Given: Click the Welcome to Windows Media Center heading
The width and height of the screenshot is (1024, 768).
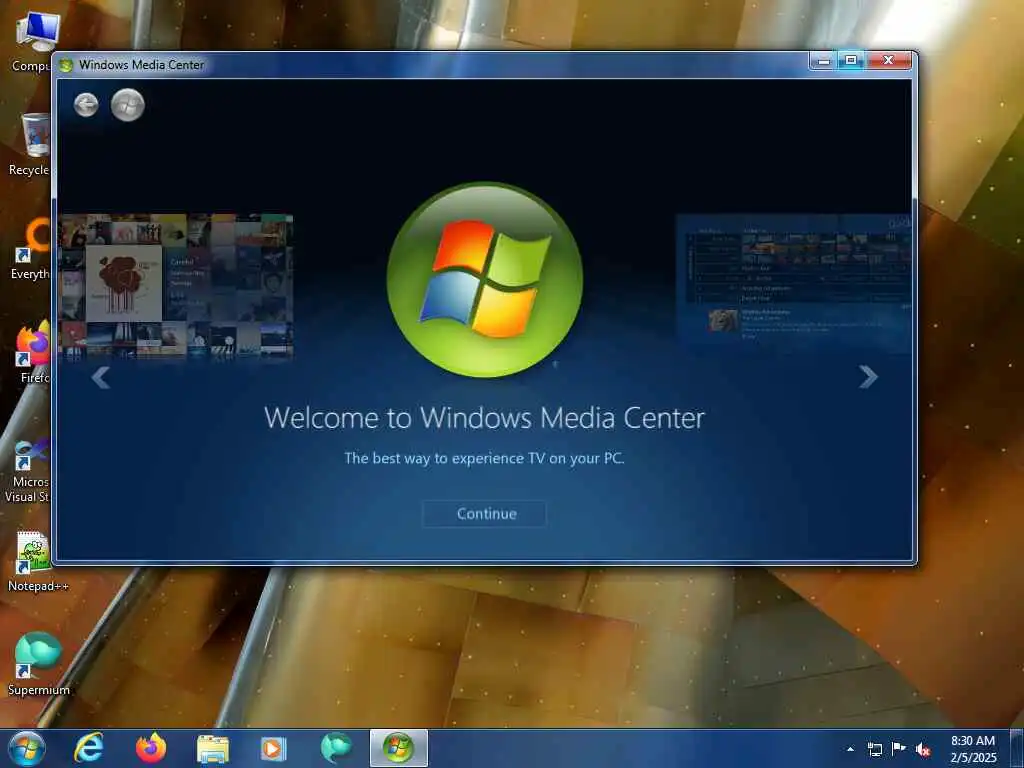Looking at the screenshot, I should (484, 418).
